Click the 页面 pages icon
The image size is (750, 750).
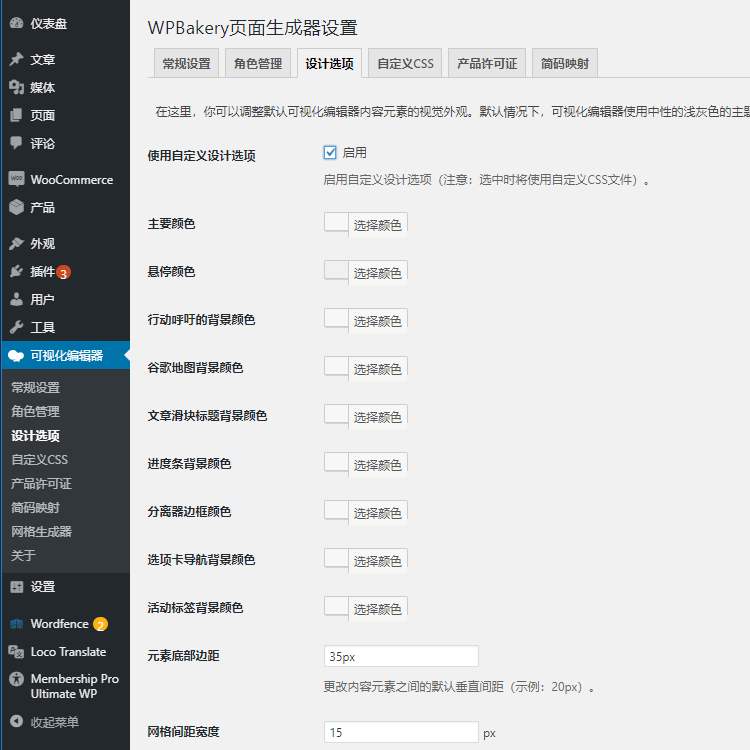(16, 115)
